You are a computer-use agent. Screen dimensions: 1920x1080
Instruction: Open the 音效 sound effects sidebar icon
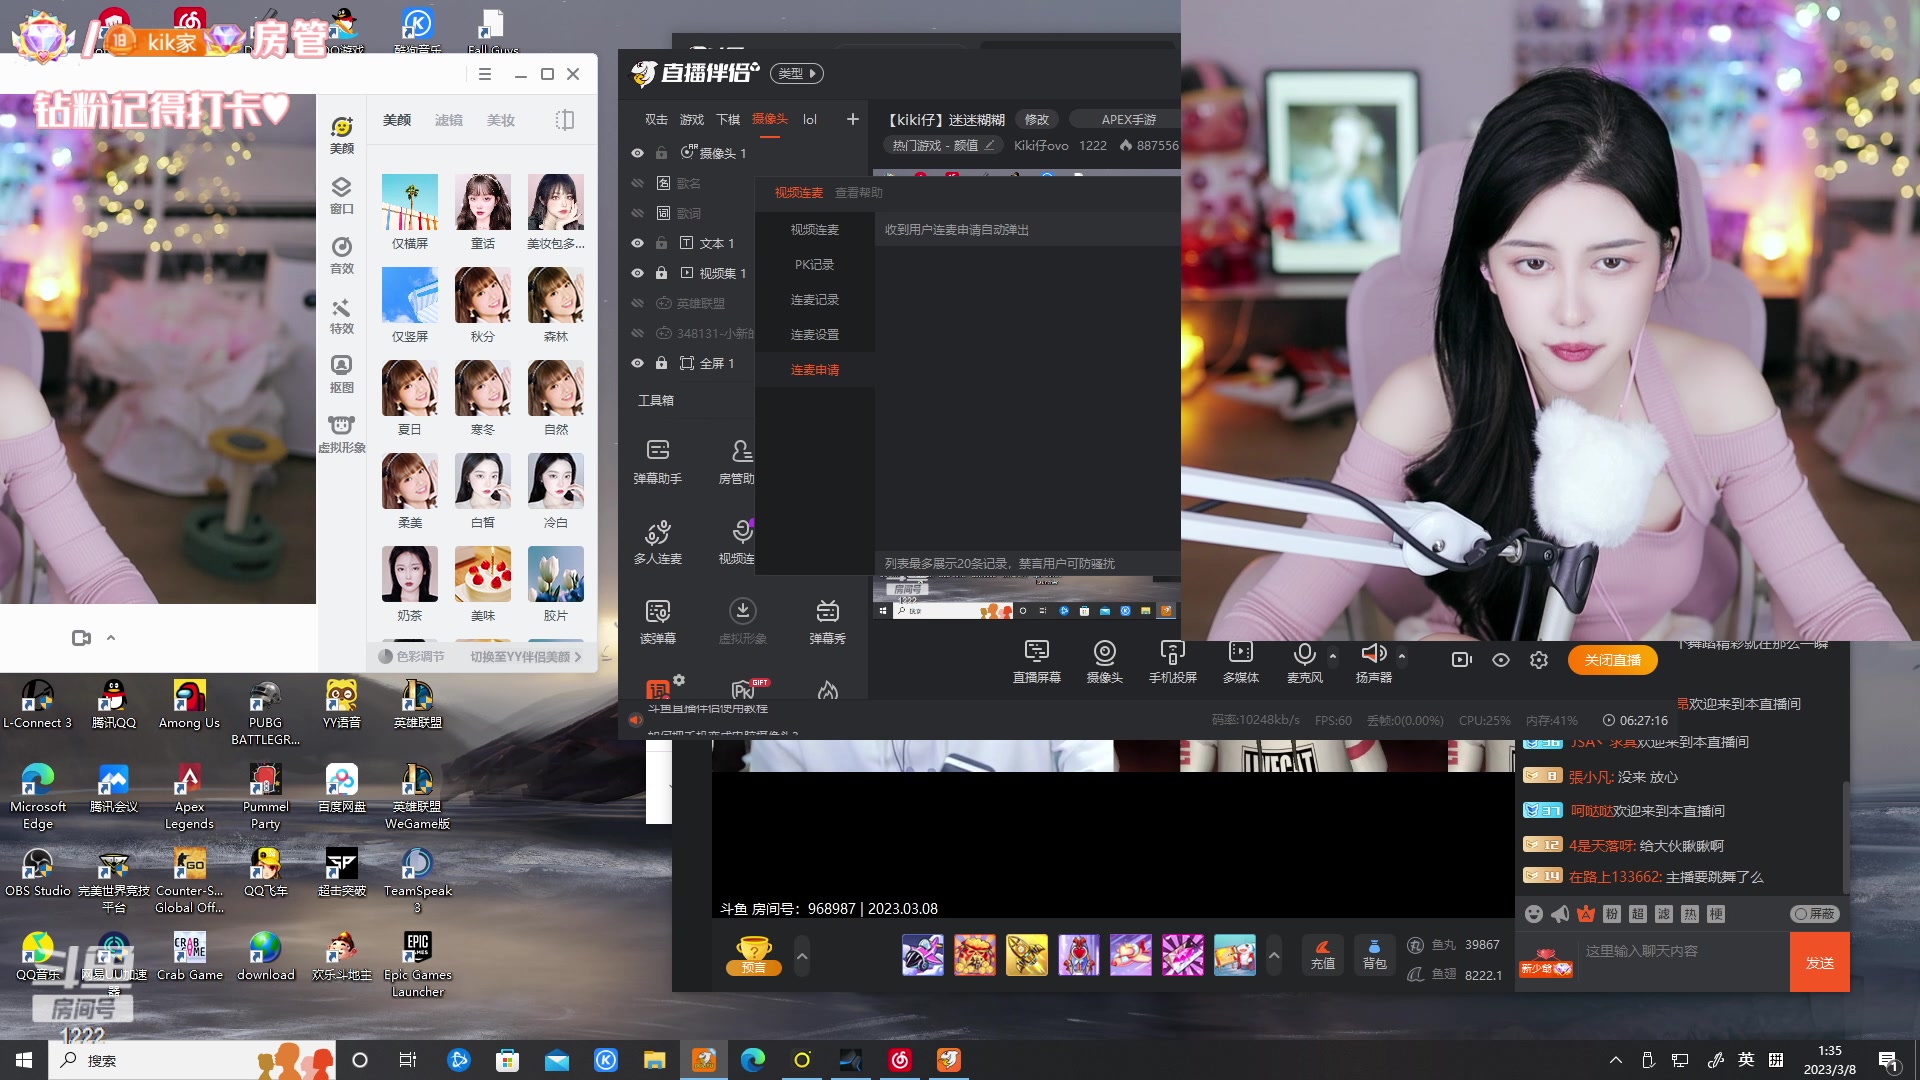click(x=342, y=255)
